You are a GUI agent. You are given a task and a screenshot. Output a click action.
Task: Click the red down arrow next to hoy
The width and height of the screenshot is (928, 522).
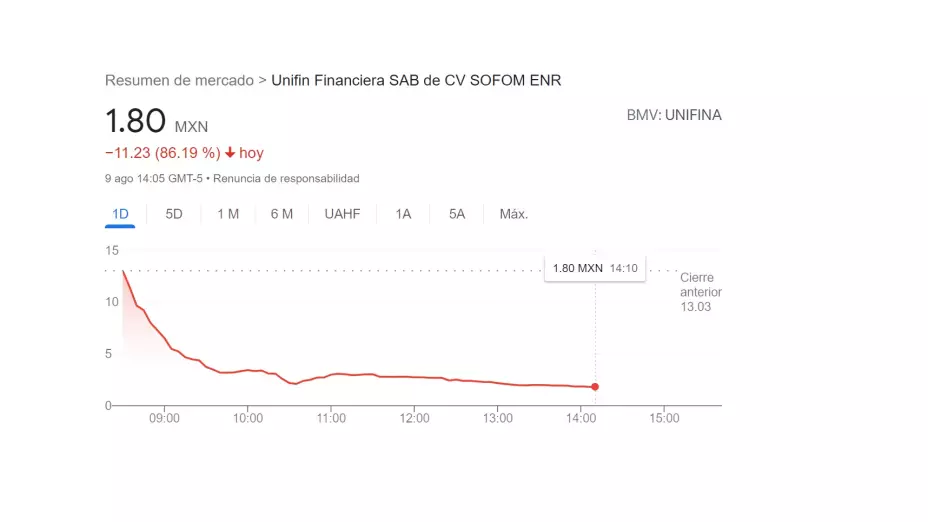pyautogui.click(x=230, y=153)
